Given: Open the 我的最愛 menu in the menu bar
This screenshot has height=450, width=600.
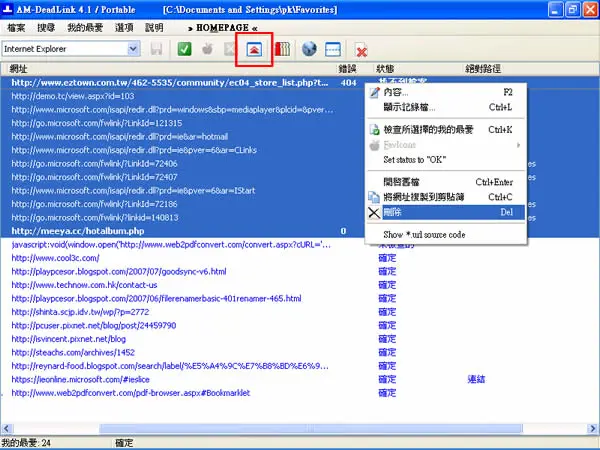Looking at the screenshot, I should coord(85,28).
